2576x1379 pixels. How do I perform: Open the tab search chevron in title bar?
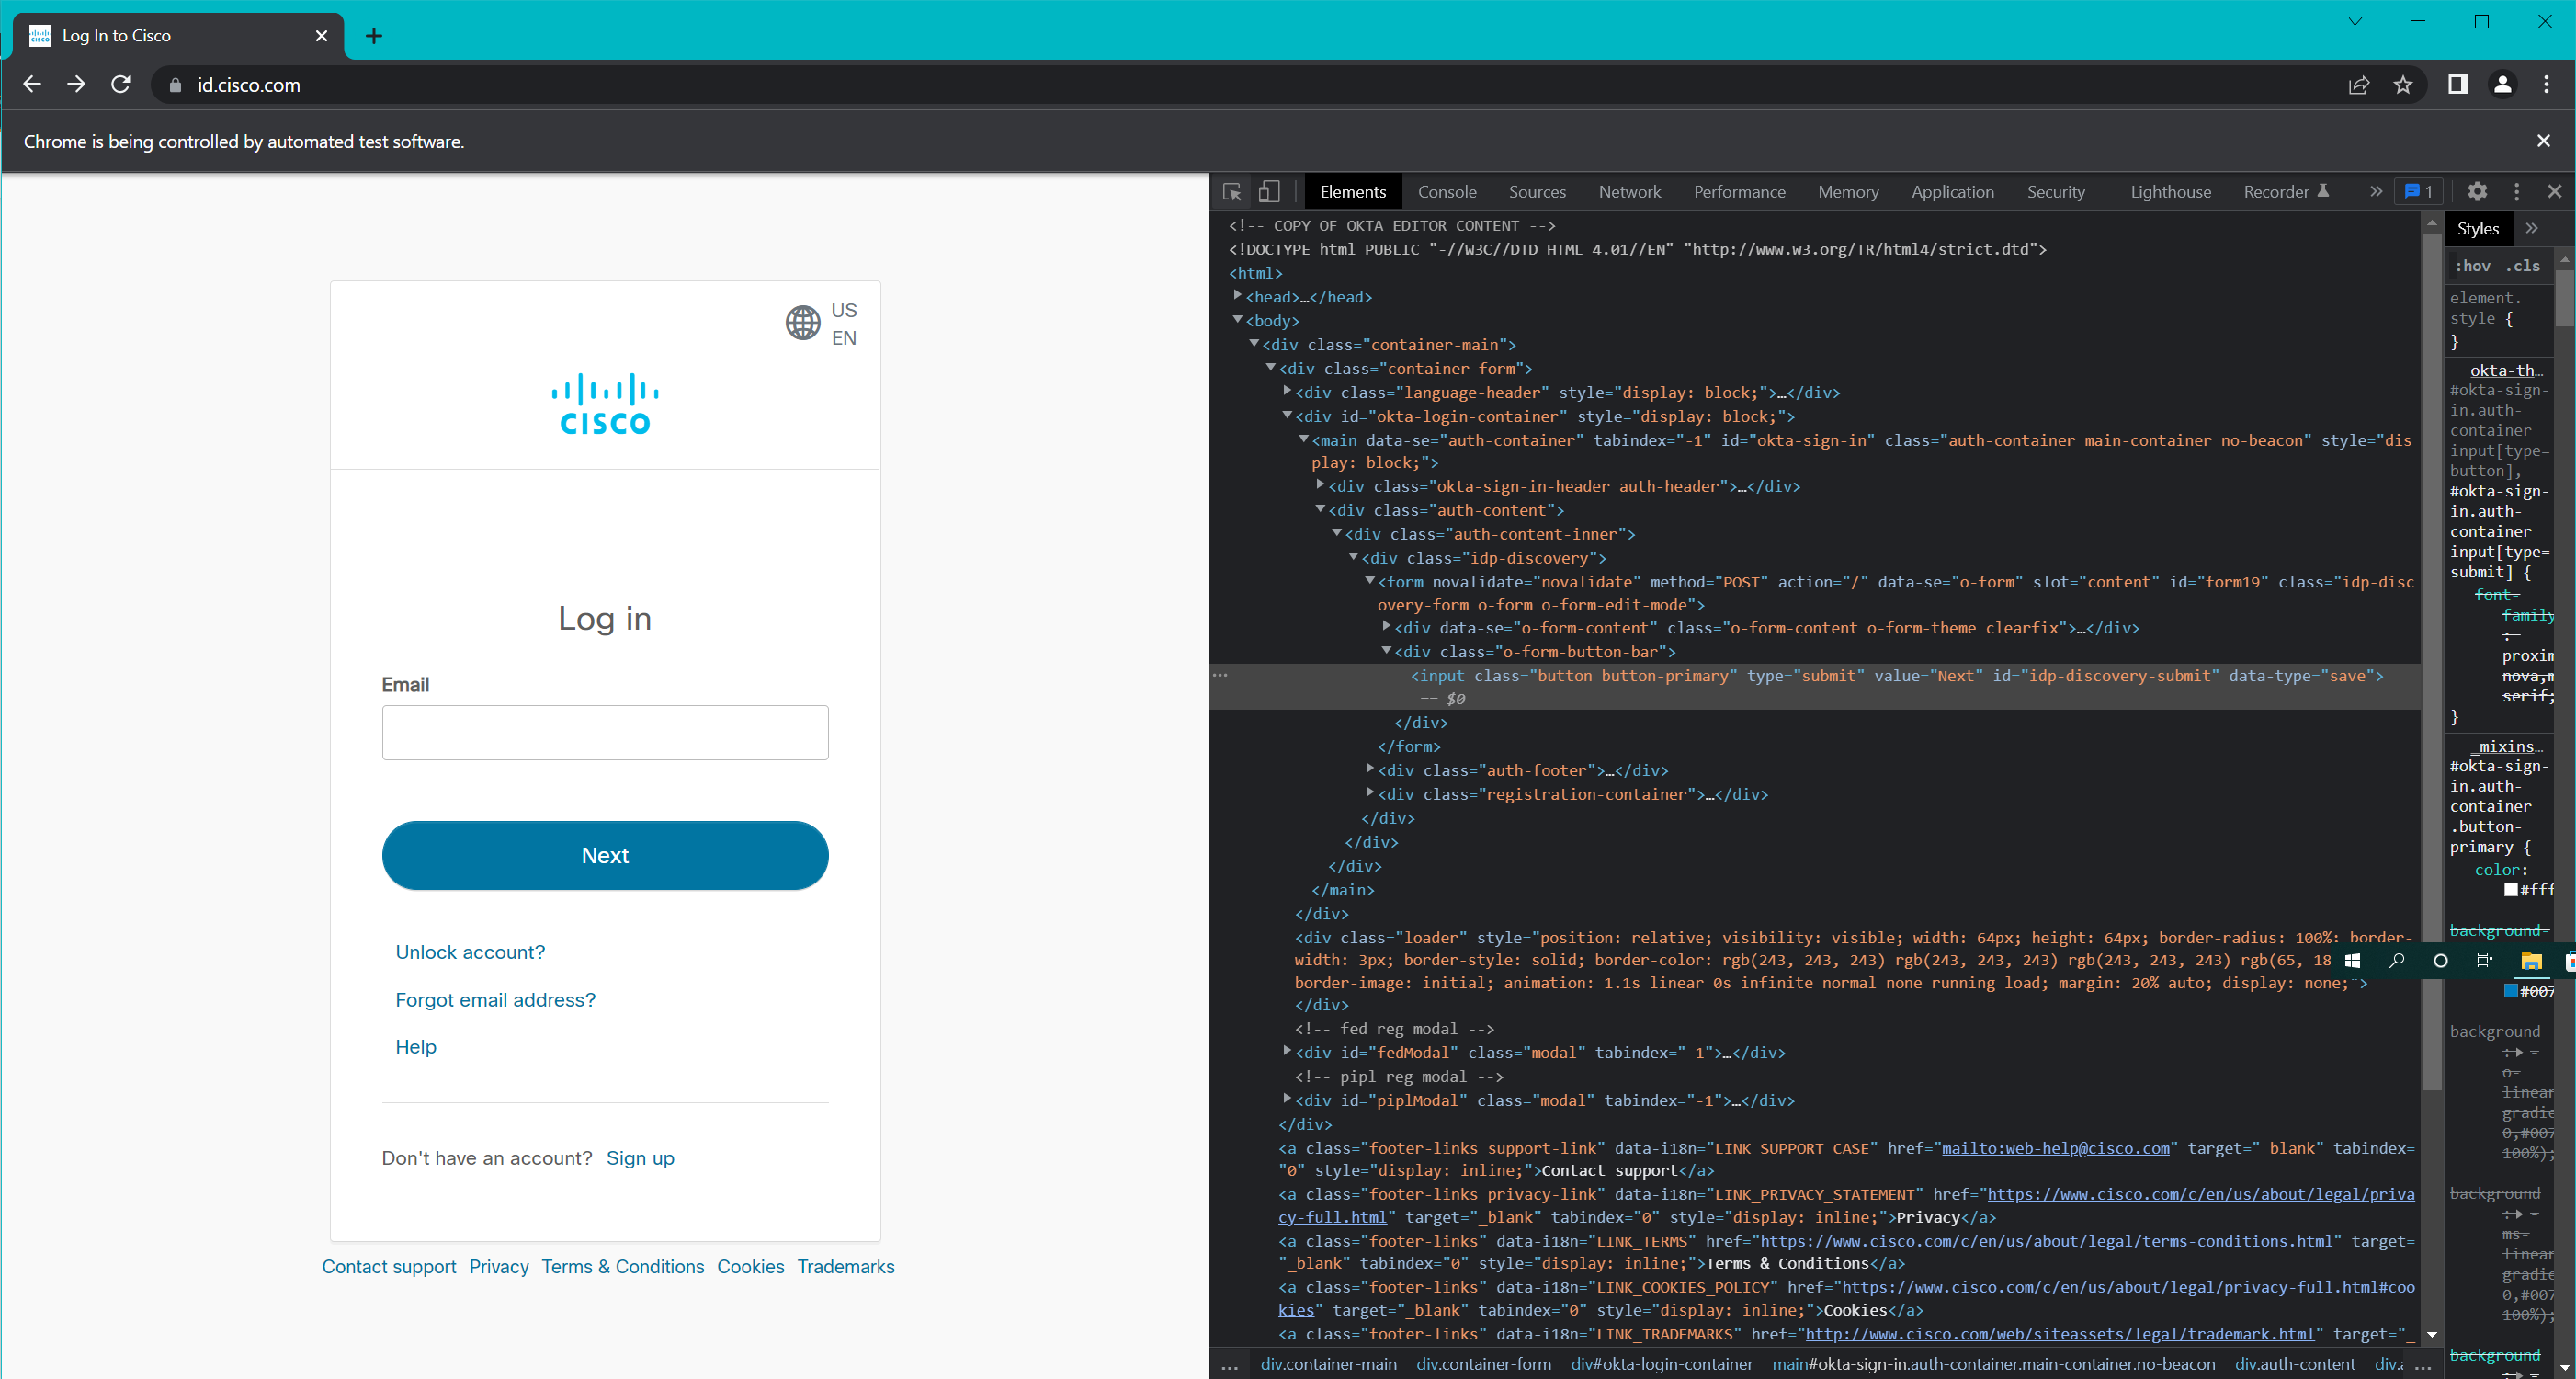tap(2355, 21)
